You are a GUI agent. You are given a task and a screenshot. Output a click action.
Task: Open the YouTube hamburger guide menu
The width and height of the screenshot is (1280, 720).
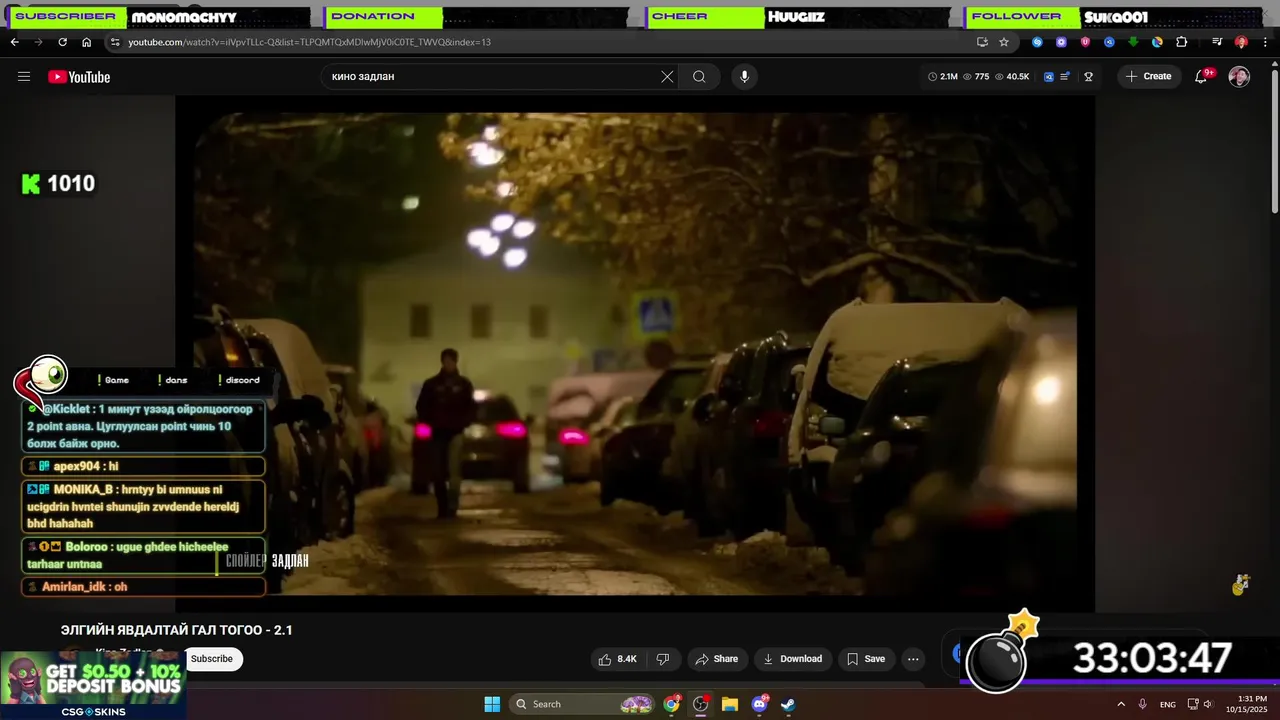[24, 76]
